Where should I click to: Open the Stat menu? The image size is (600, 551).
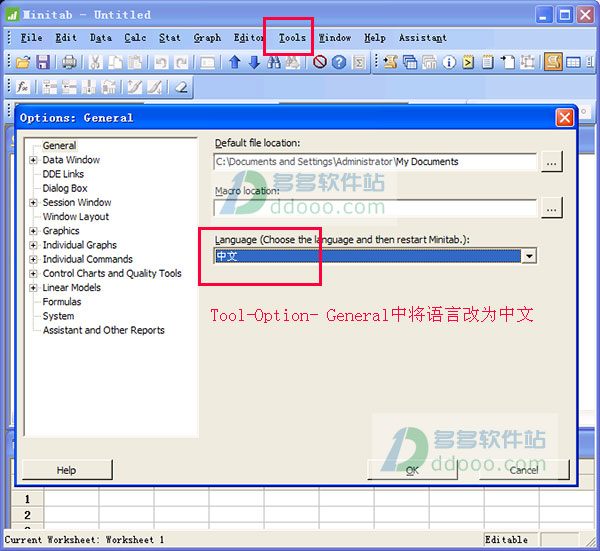(x=170, y=38)
